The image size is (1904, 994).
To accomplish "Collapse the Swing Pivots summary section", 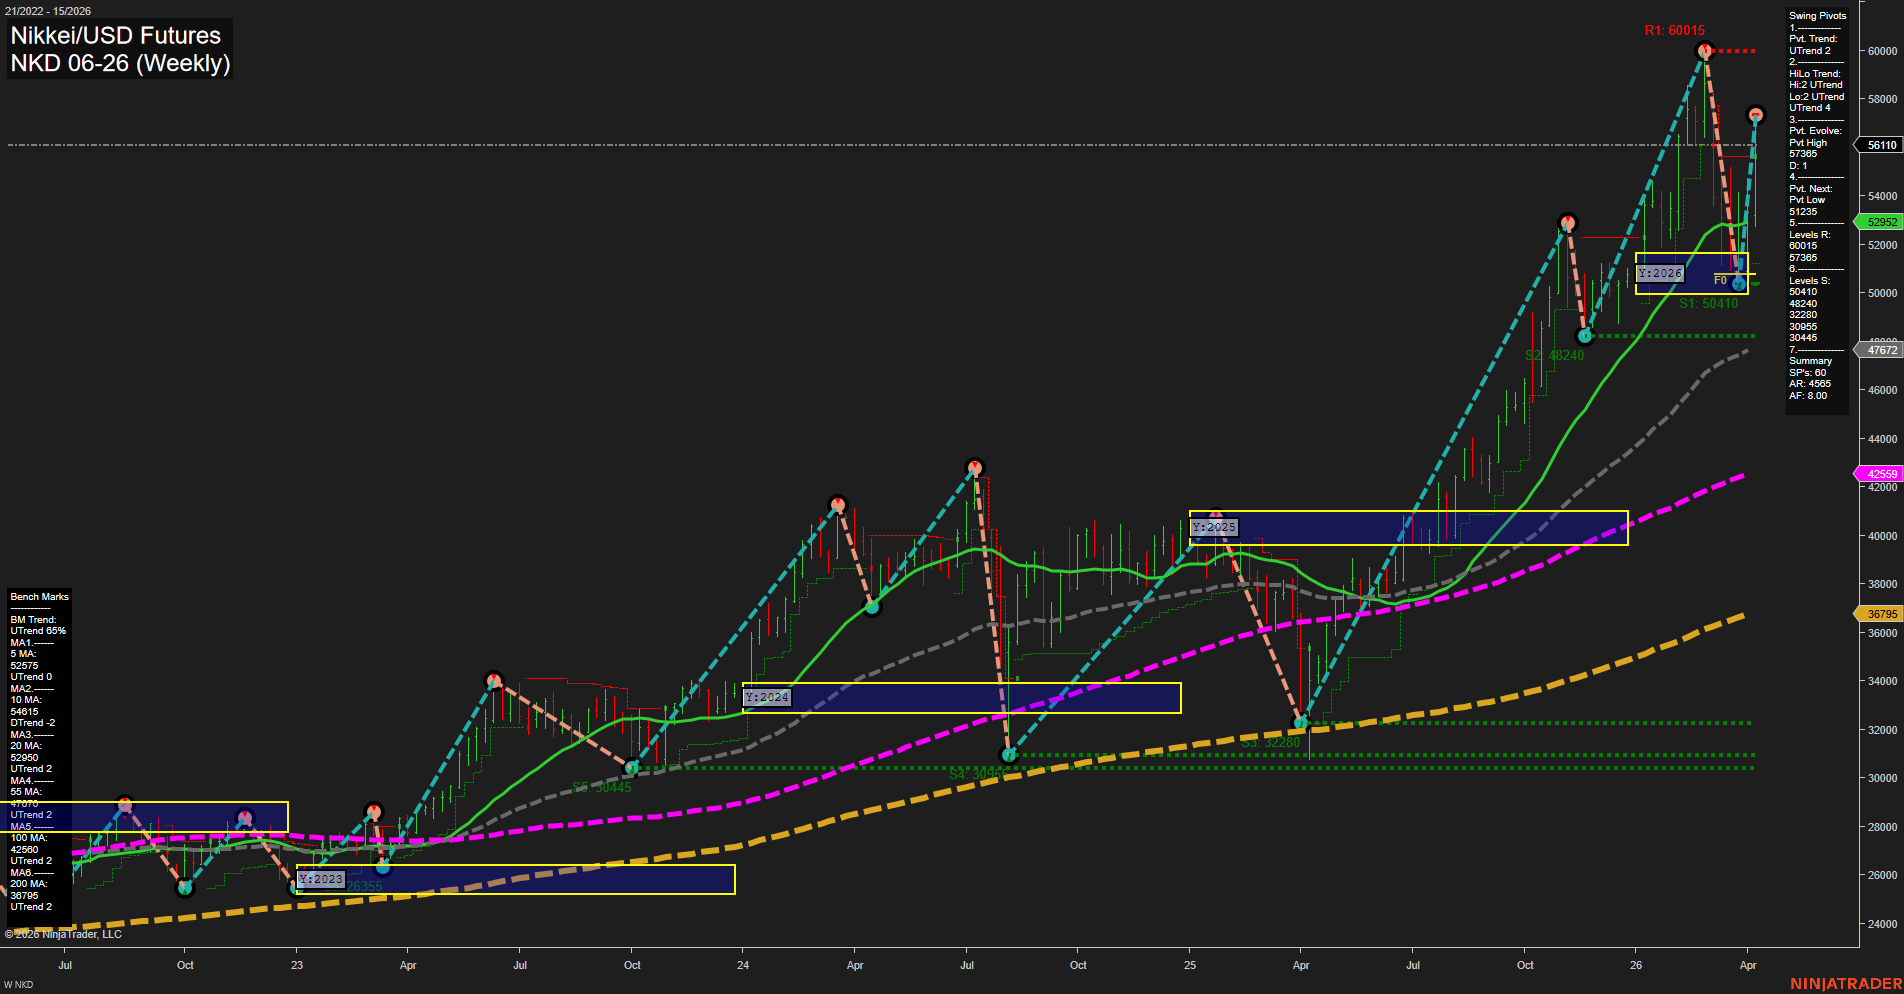I will coord(1809,361).
